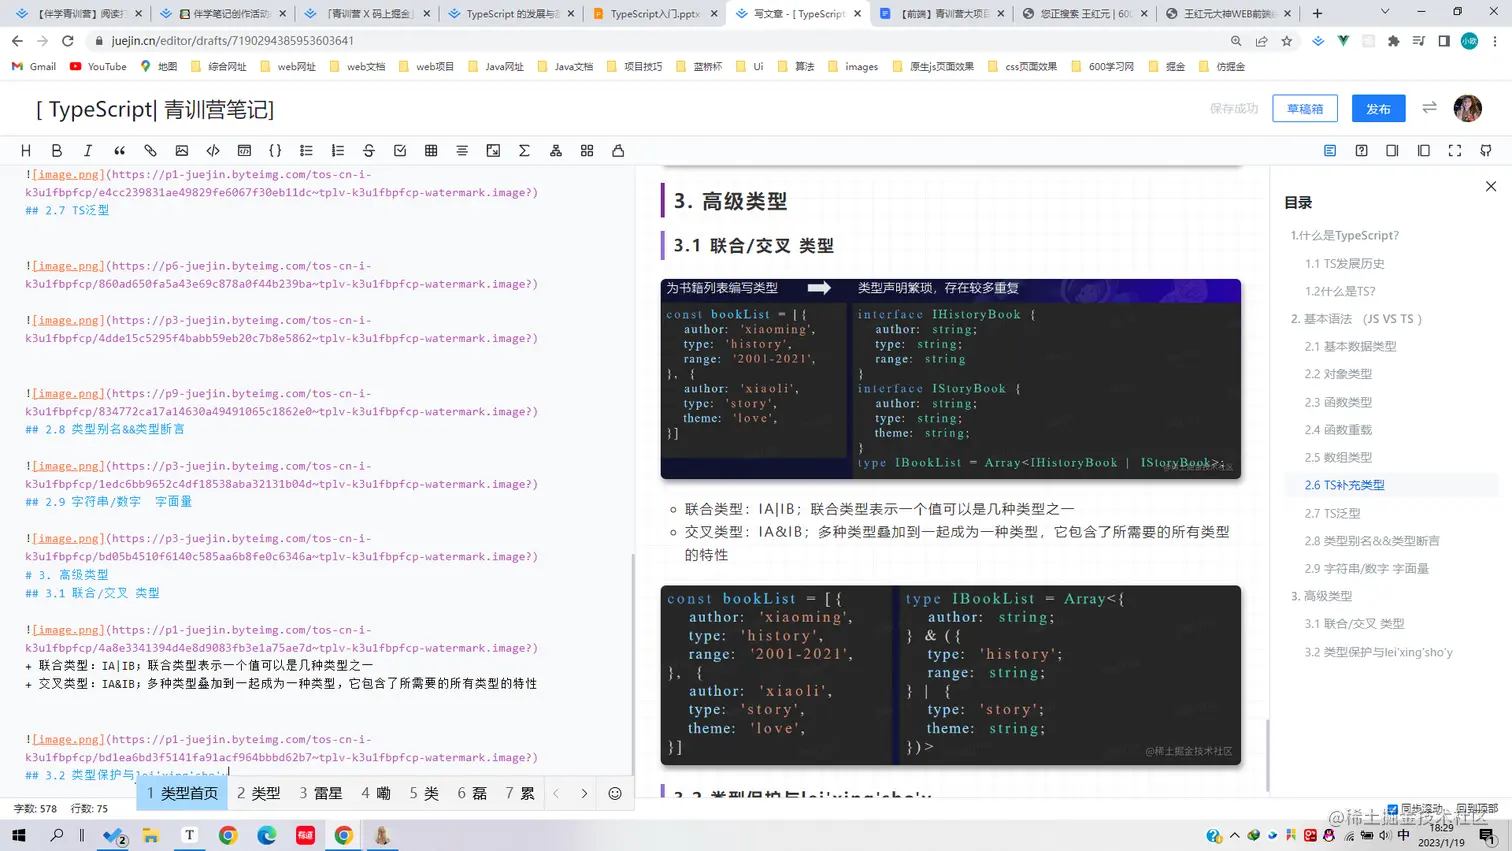The image size is (1512, 851).
Task: Toggle the table of contents panel icon
Action: pos(1330,151)
